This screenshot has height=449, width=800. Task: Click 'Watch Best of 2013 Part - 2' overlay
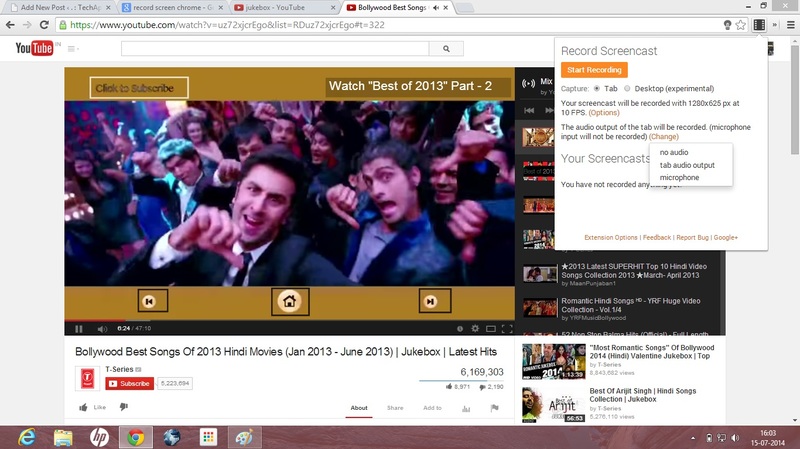pyautogui.click(x=418, y=87)
